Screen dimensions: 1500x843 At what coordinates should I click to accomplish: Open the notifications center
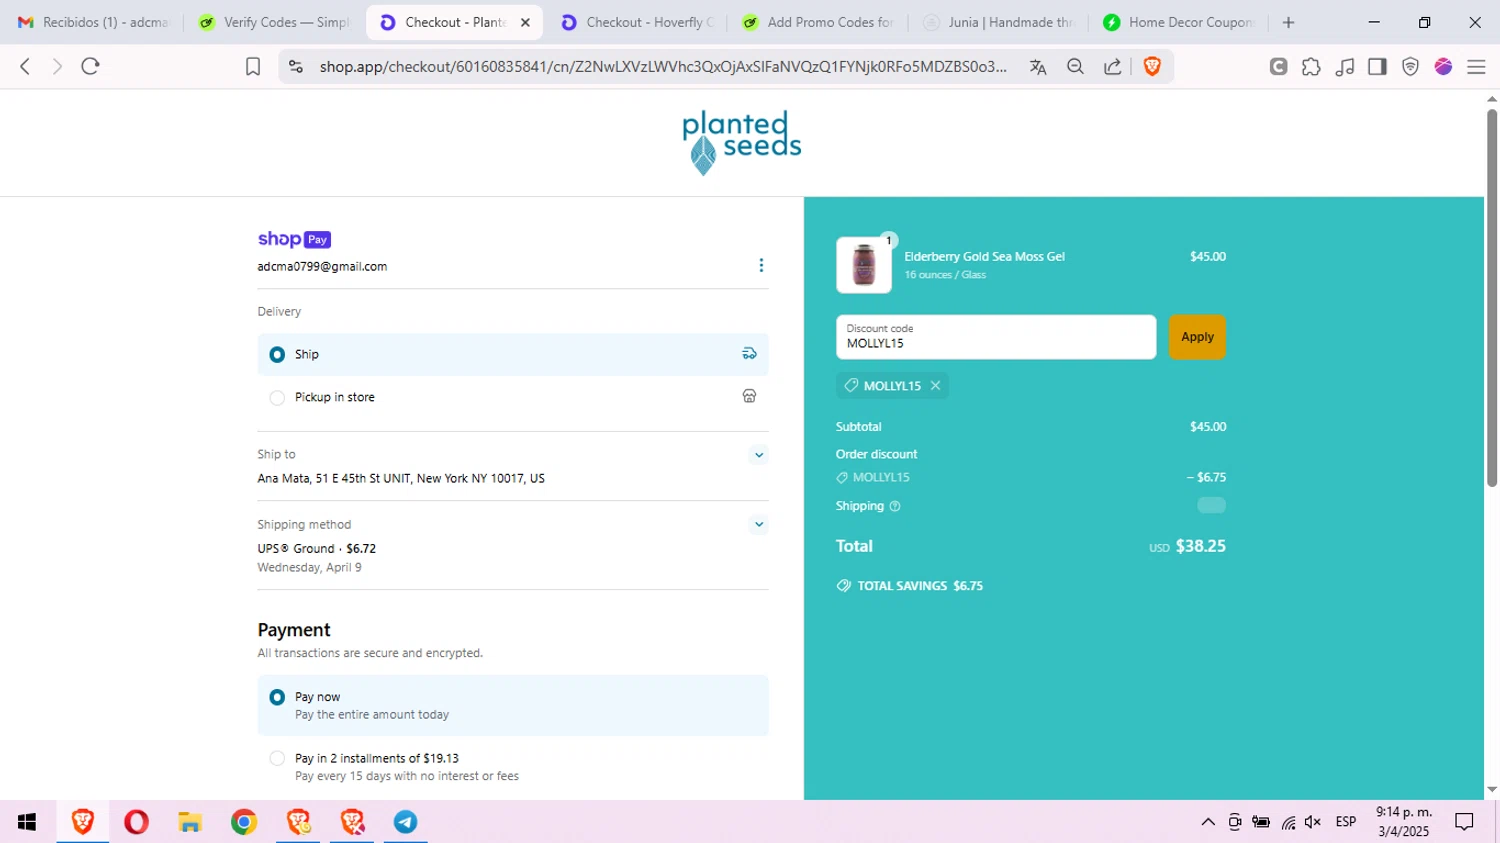coord(1465,822)
